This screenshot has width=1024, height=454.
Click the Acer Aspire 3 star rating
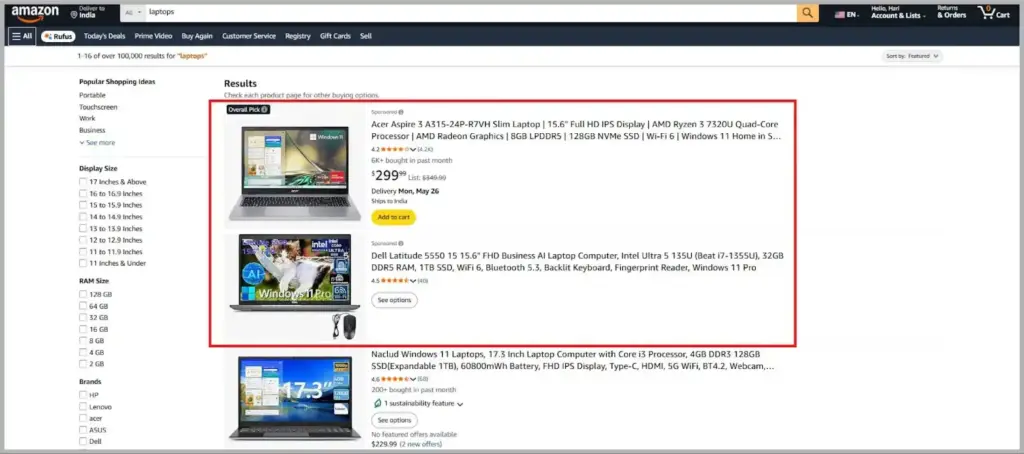(x=395, y=149)
